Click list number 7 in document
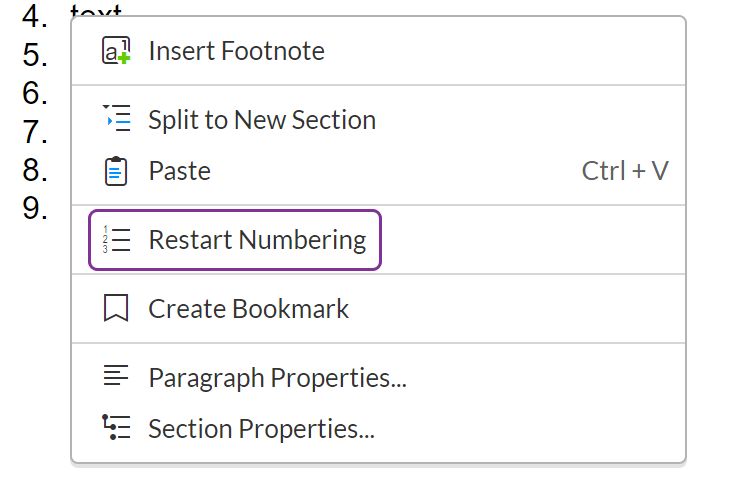The width and height of the screenshot is (735, 486). tap(35, 132)
